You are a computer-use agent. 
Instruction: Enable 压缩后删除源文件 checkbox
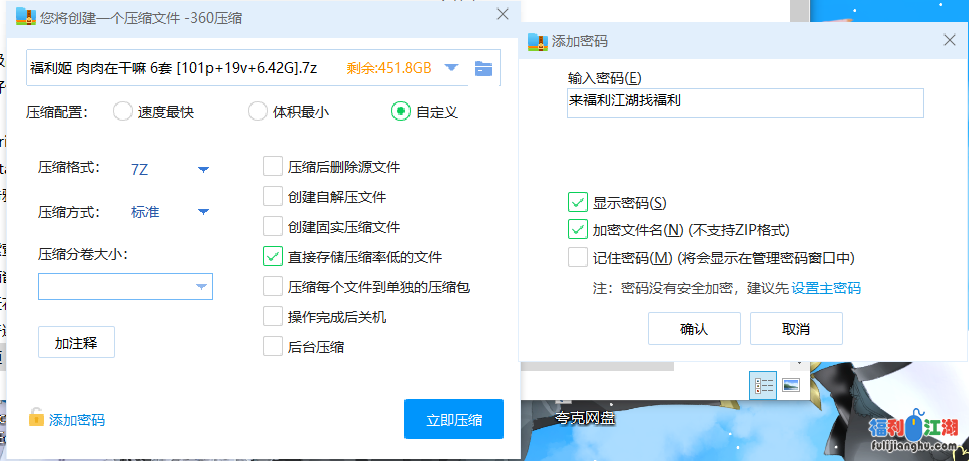[x=272, y=167]
